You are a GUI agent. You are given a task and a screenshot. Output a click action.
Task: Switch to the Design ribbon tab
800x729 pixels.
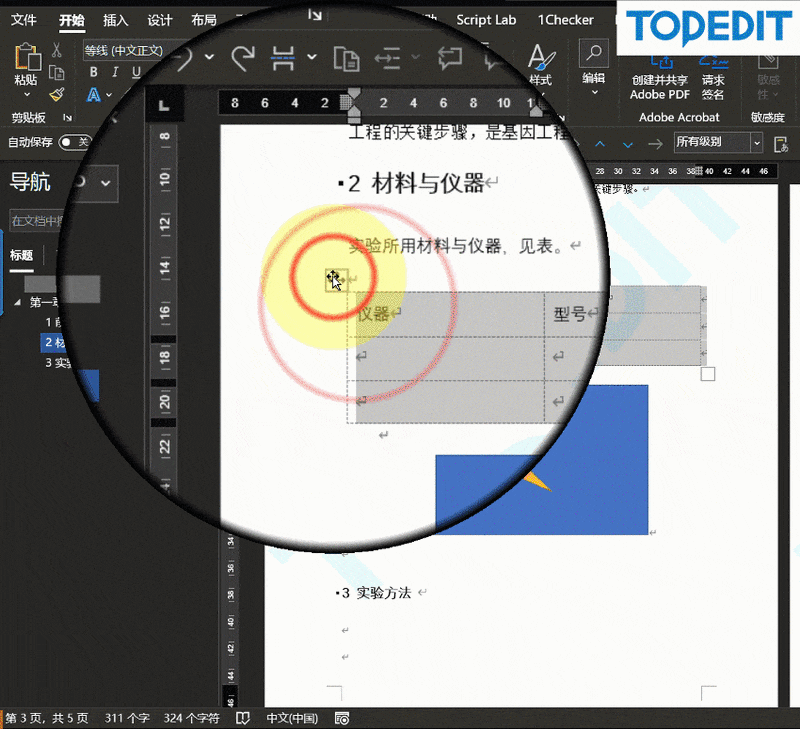click(x=160, y=20)
